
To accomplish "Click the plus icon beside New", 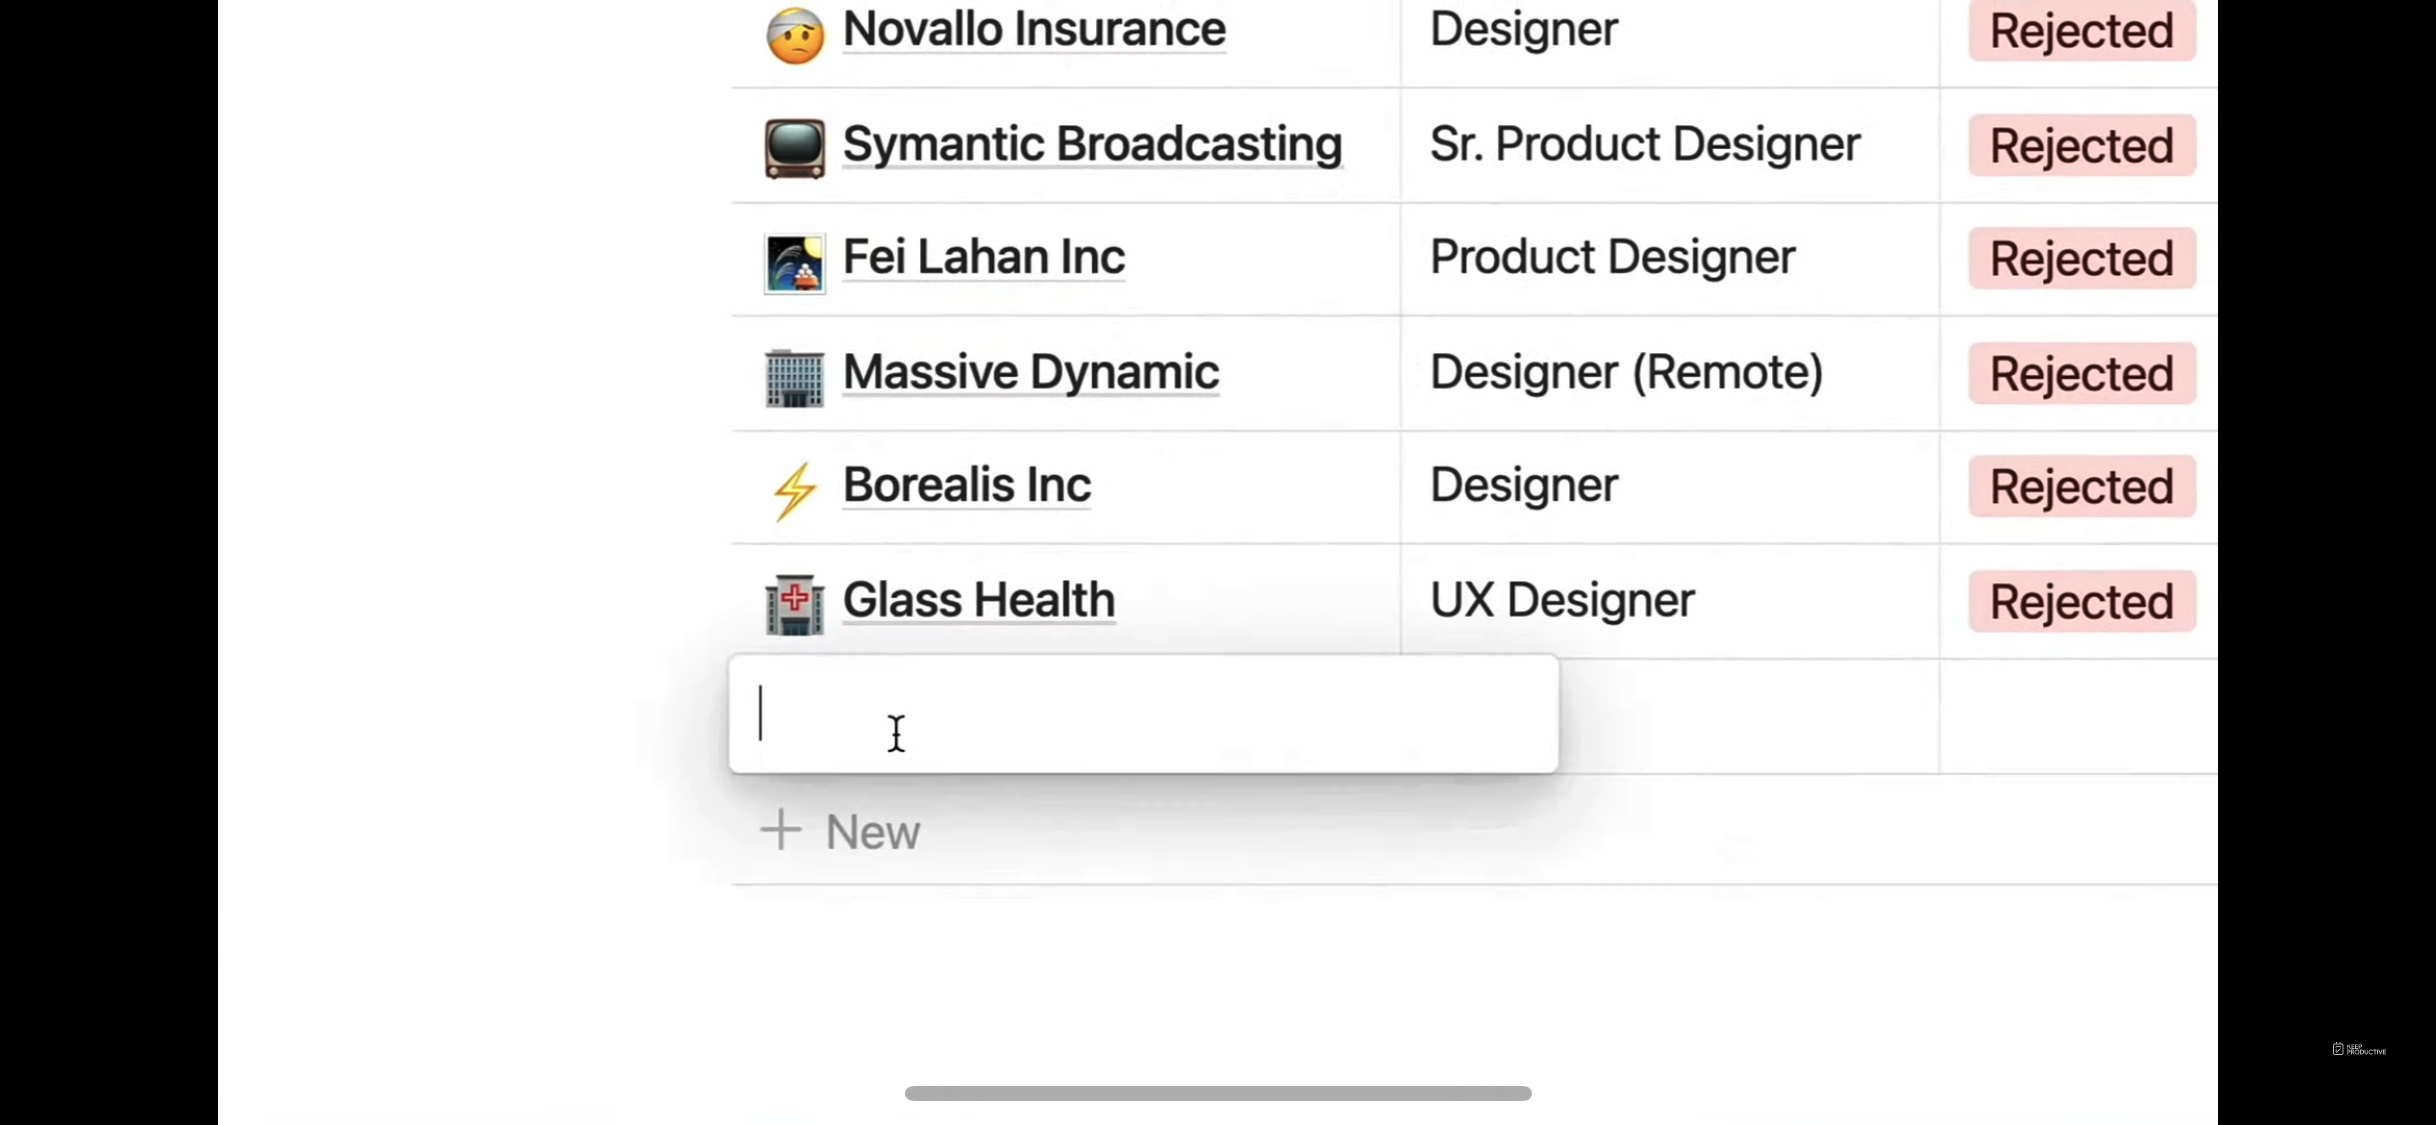I will click(x=781, y=830).
